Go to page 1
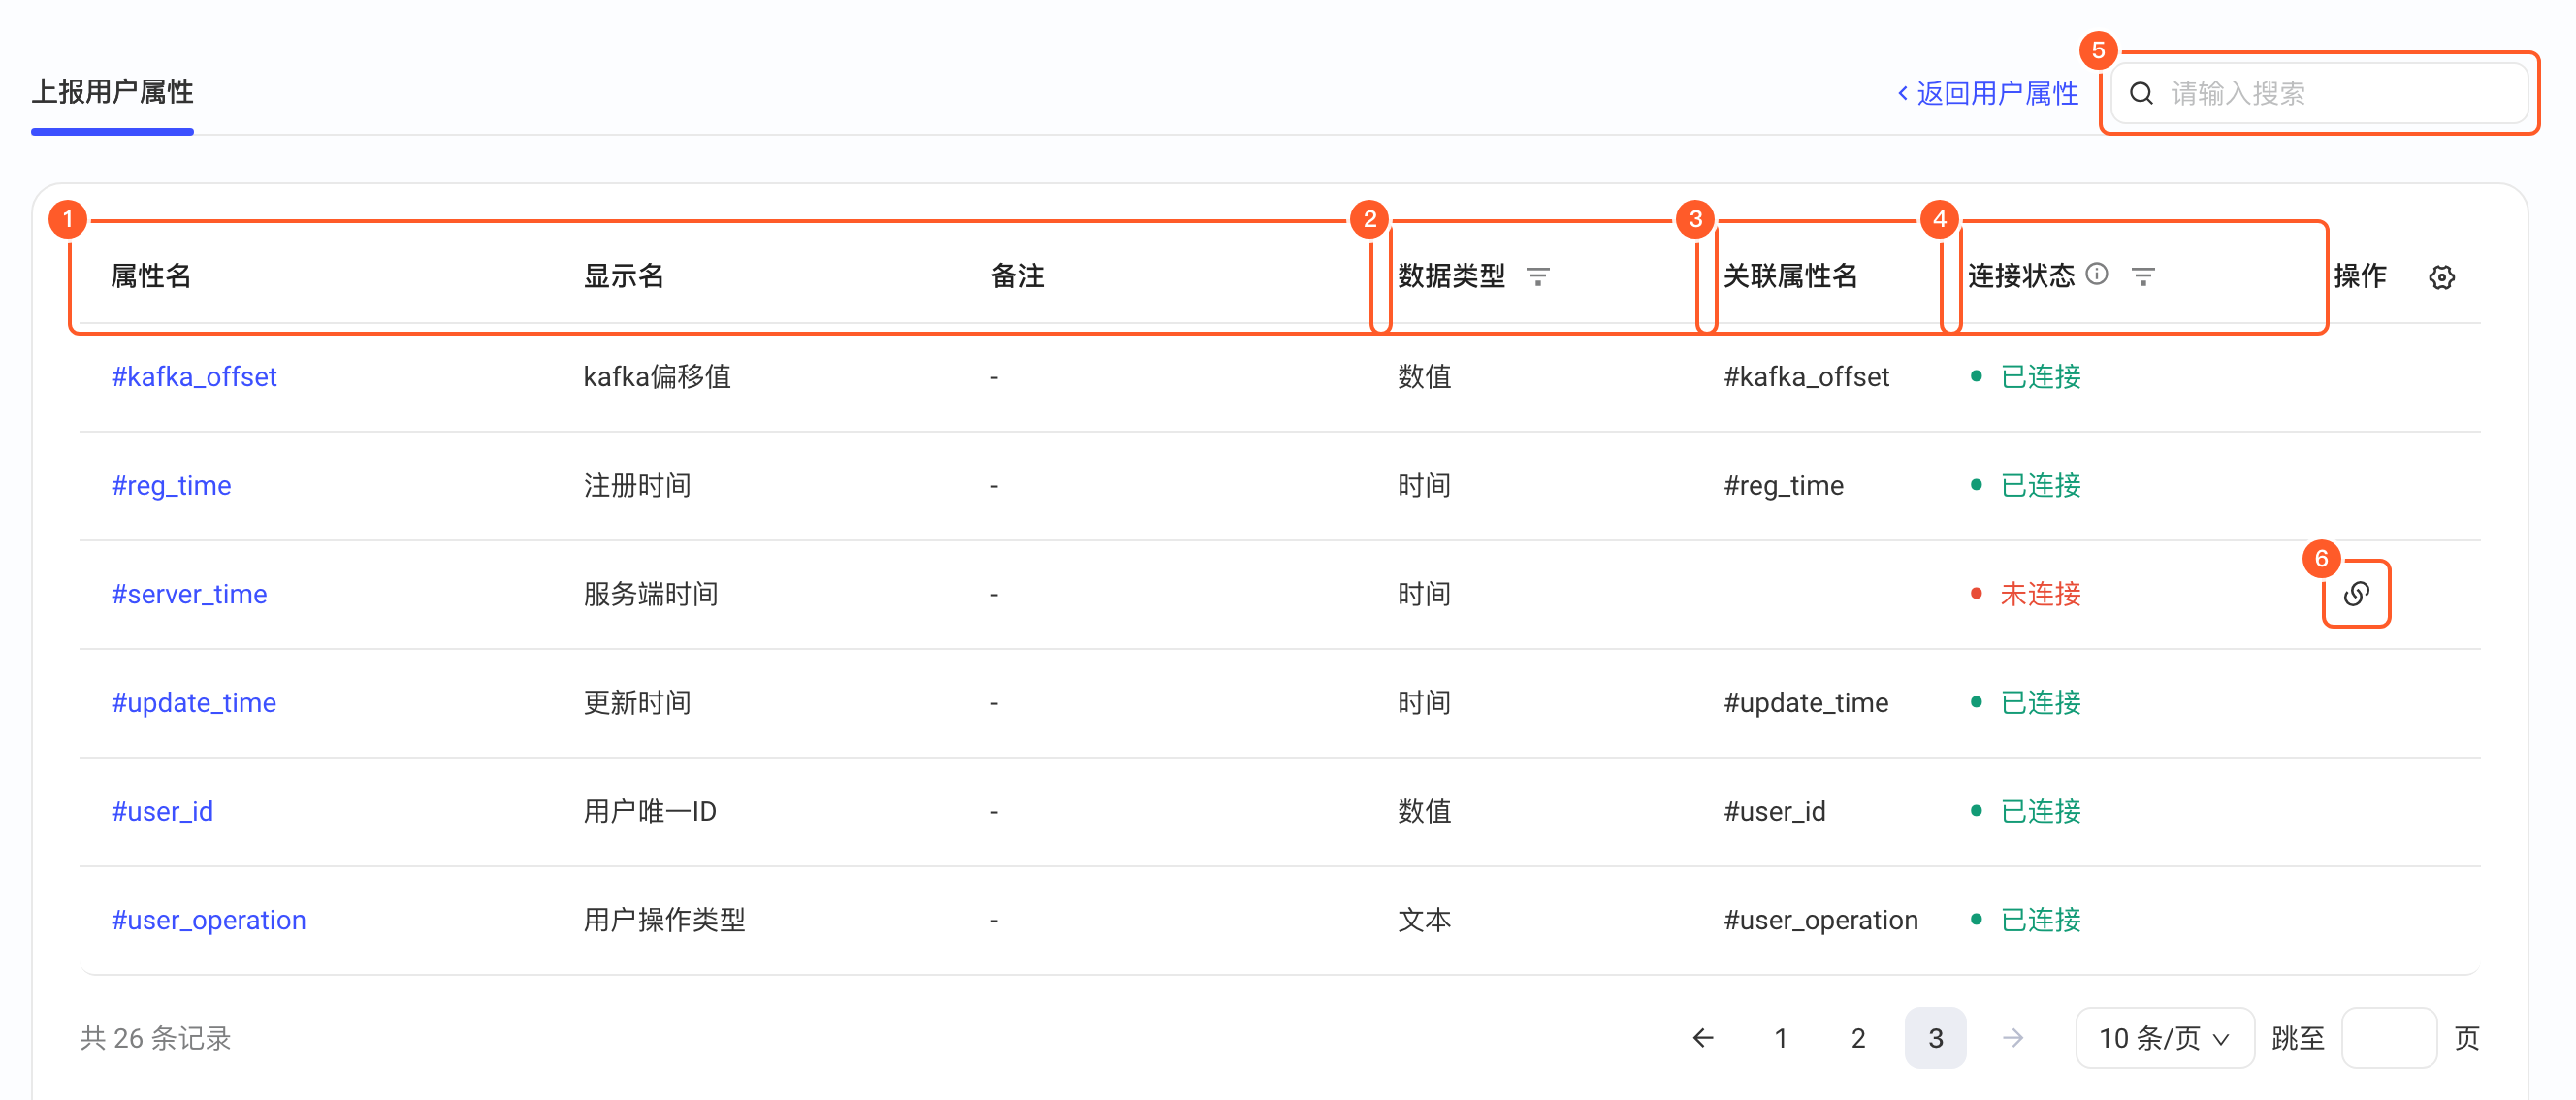Screen dimensions: 2576x1100 point(1780,1038)
